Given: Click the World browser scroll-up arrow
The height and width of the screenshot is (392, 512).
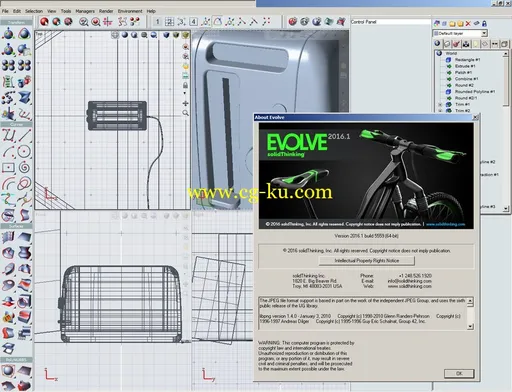Looking at the screenshot, I should point(506,53).
